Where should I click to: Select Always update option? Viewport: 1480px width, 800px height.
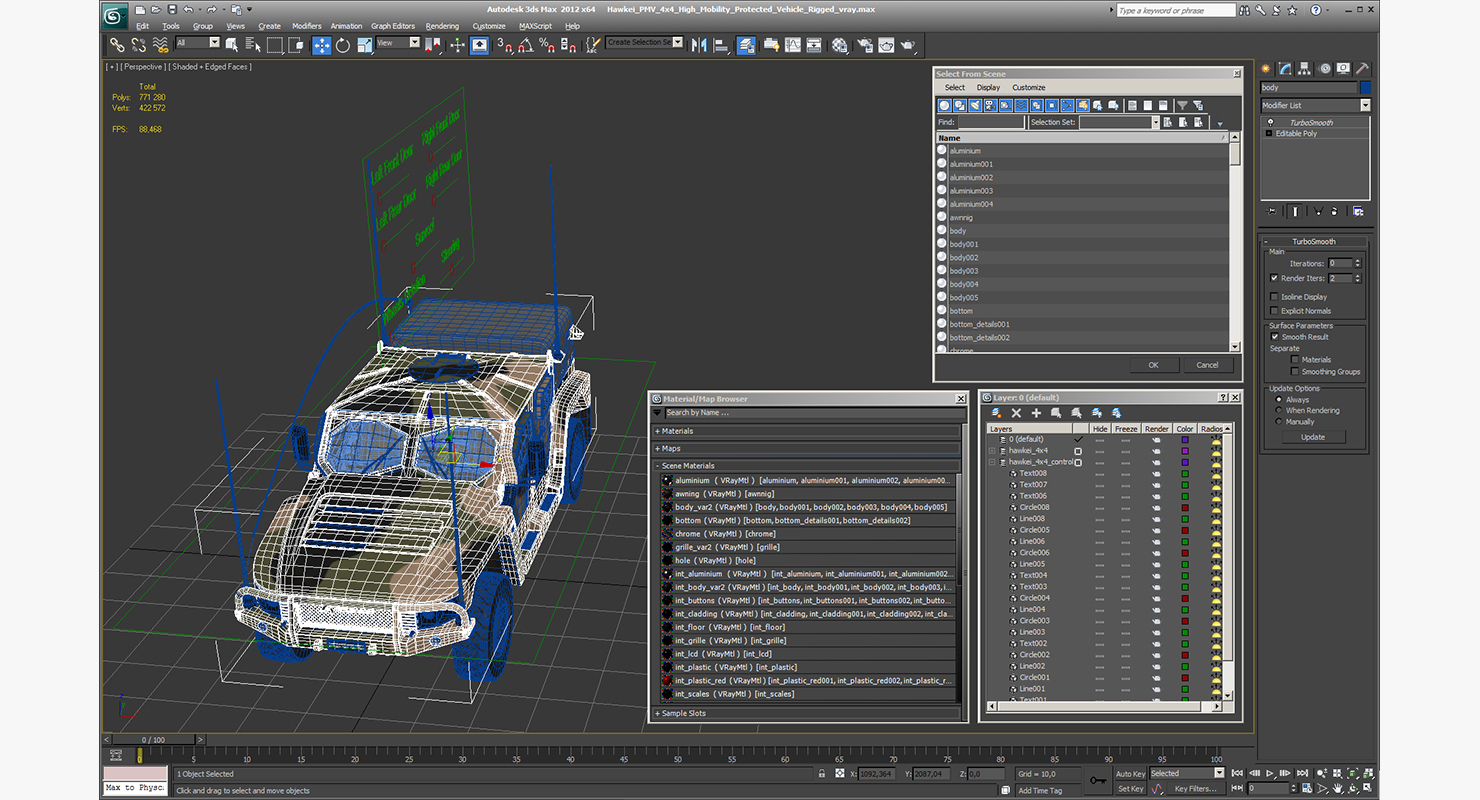tap(1279, 400)
